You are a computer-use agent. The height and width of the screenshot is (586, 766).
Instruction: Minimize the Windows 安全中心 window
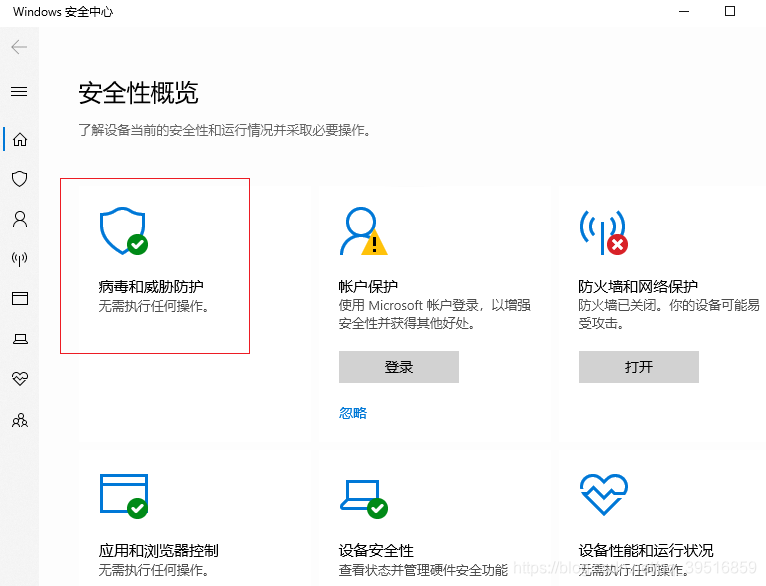click(684, 11)
